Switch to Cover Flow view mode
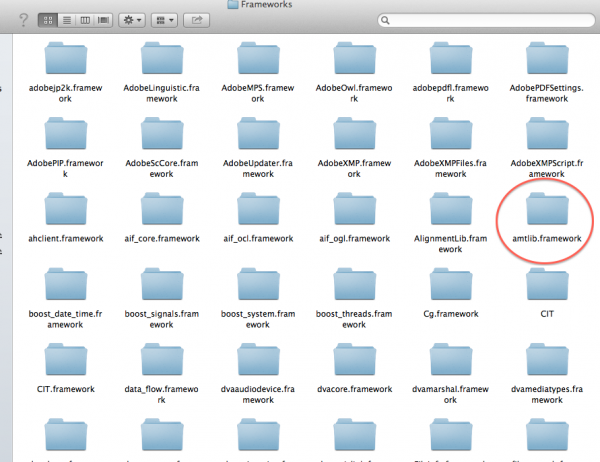This screenshot has width=600, height=462. click(x=103, y=20)
